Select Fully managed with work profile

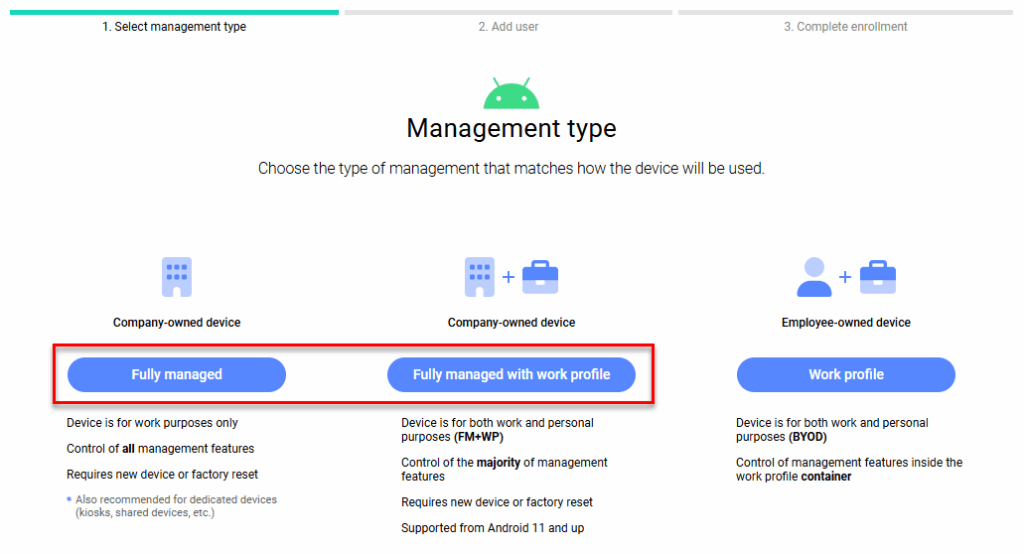click(511, 374)
